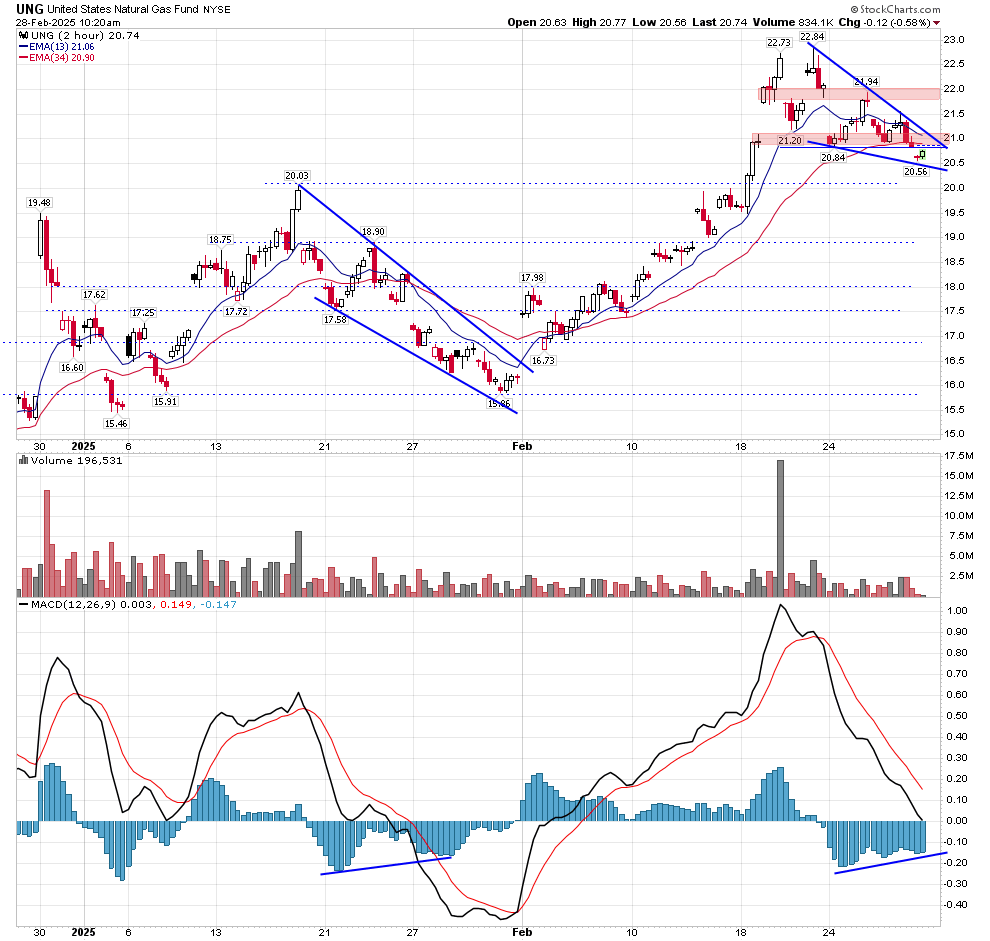Click the 18.90 label on descending trendline
Viewport: 990px width, 941px height.
373,230
